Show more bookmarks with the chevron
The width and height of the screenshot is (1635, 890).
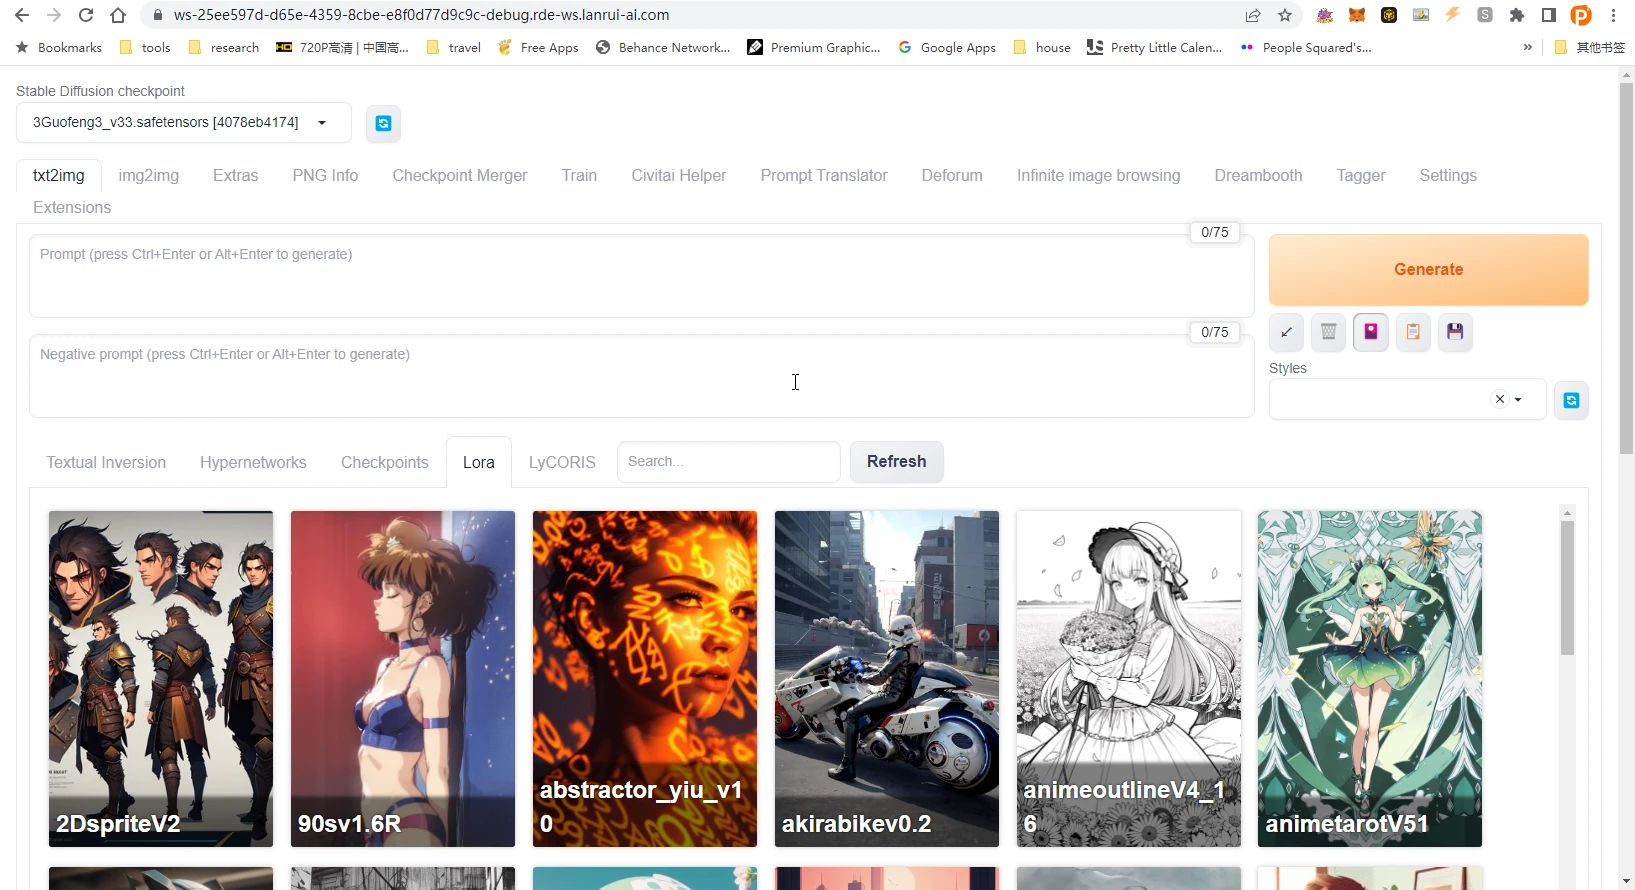[1527, 47]
